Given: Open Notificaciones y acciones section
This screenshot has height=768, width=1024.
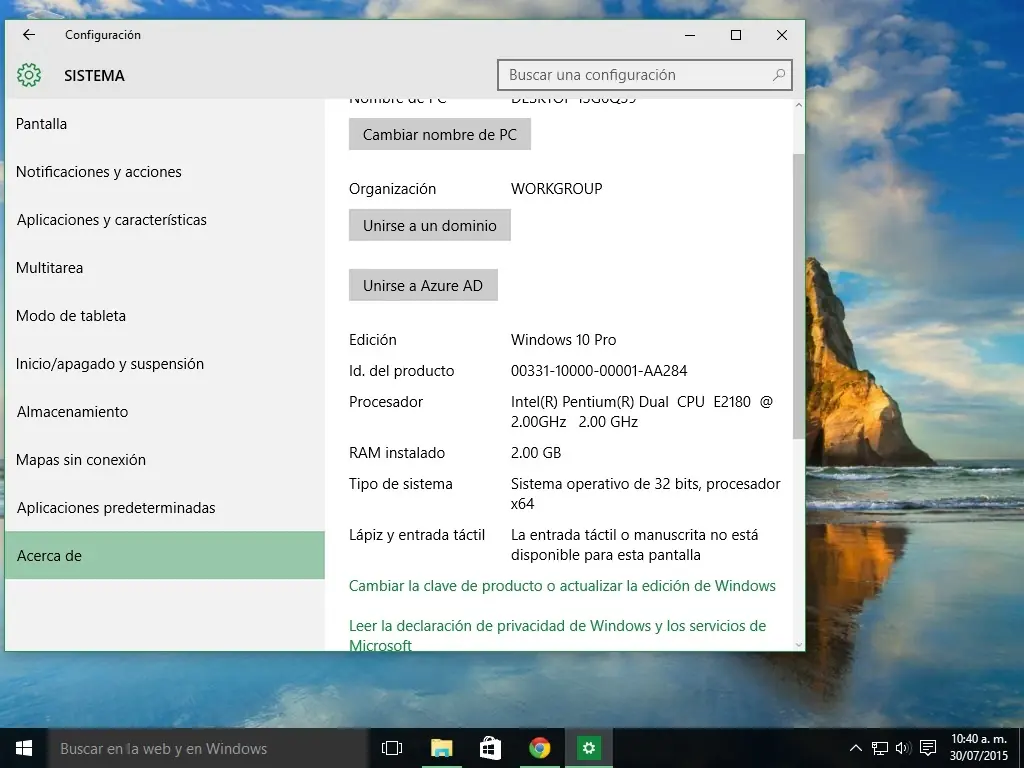Looking at the screenshot, I should tap(165, 172).
